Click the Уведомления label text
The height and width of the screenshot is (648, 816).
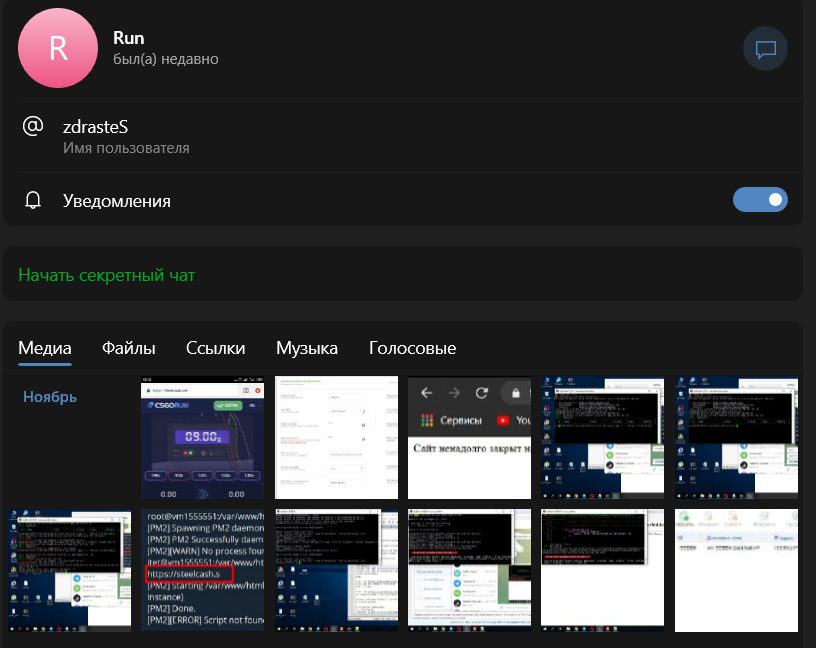pos(117,201)
